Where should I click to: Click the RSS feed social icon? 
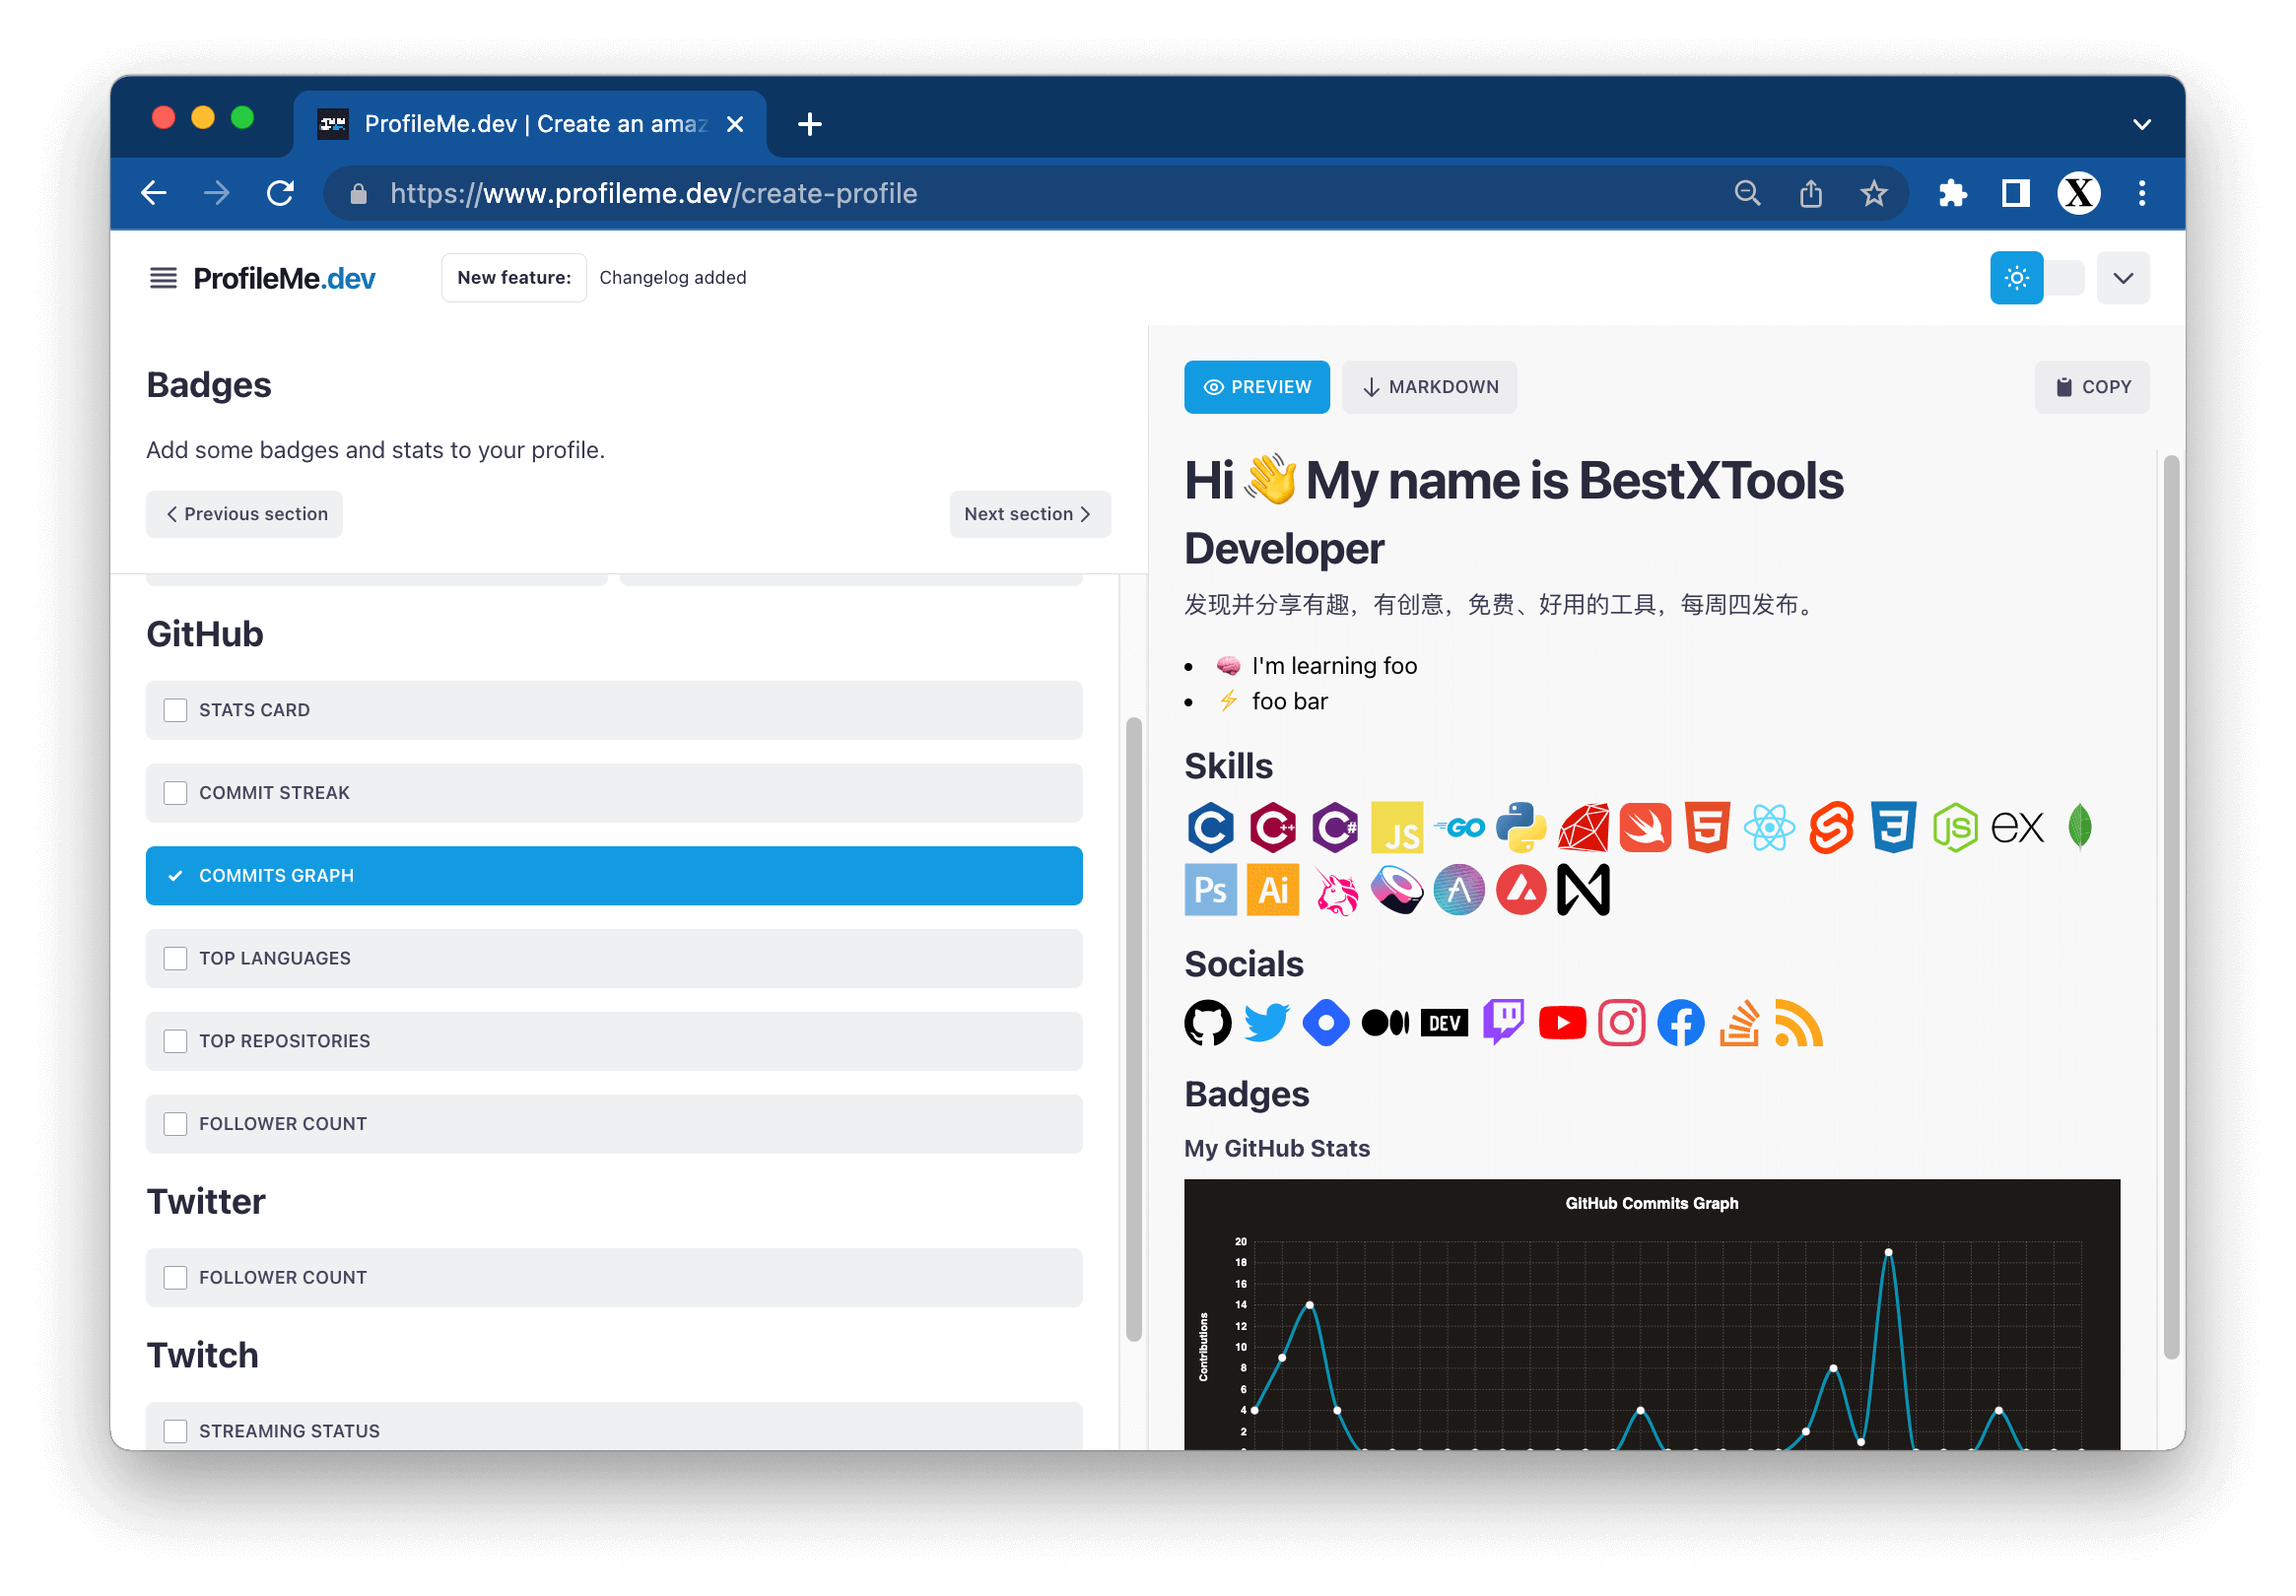click(1798, 1023)
